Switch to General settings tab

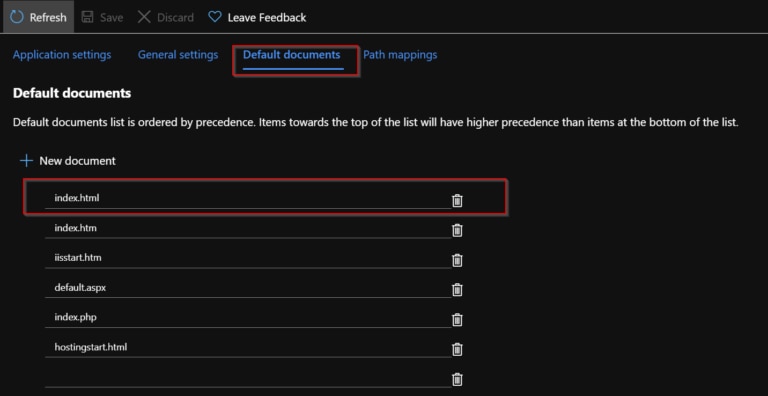click(178, 54)
